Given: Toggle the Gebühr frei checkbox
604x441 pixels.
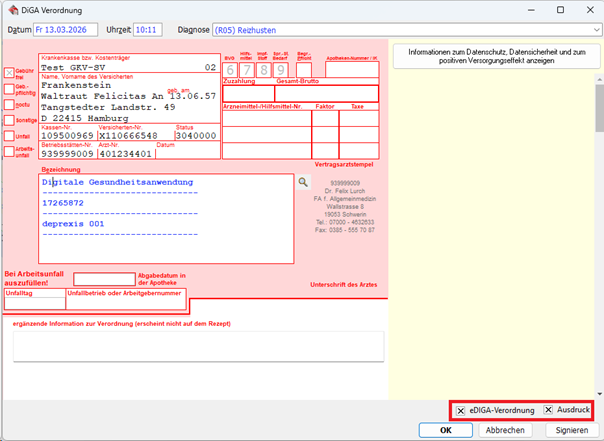Looking at the screenshot, I should coord(10,73).
